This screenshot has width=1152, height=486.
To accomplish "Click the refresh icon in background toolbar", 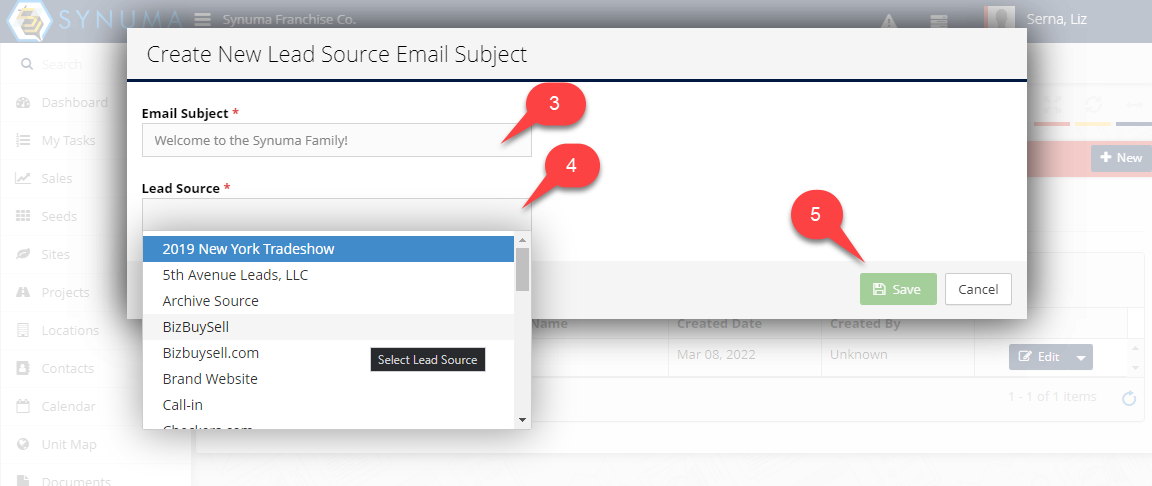I will [x=1093, y=104].
